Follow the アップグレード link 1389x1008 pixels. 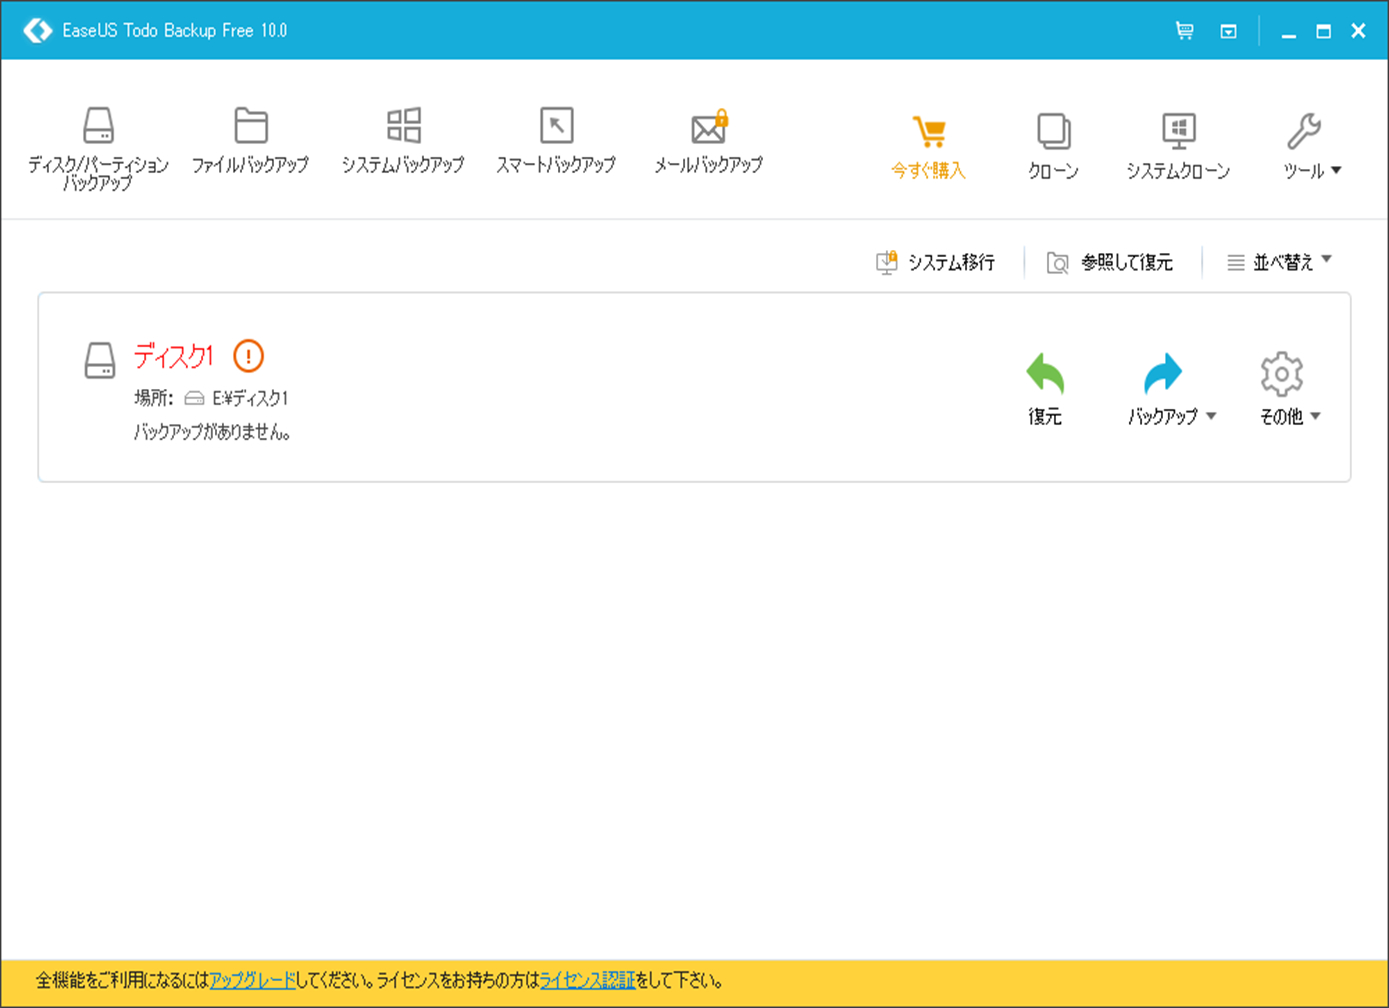pyautogui.click(x=252, y=981)
